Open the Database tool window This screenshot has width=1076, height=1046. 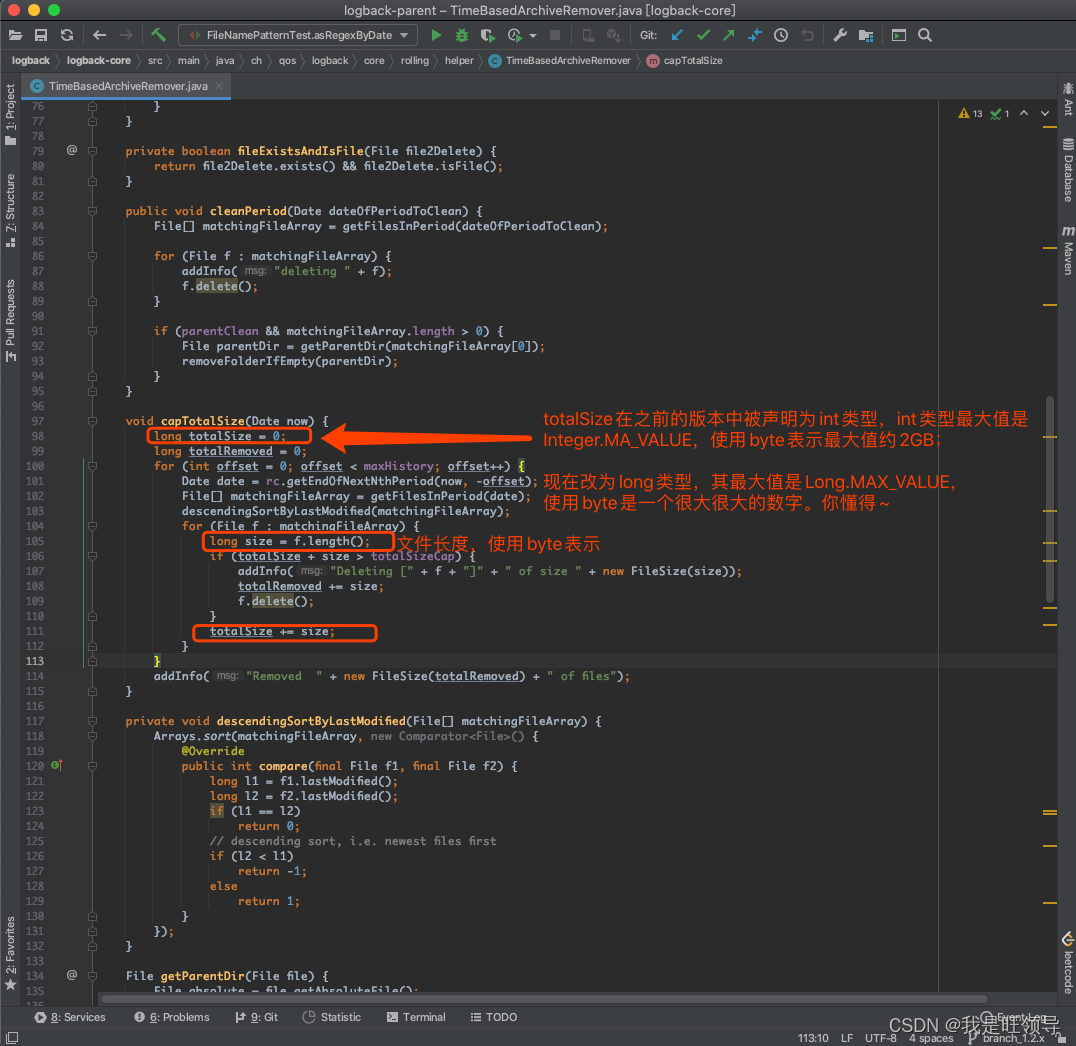pos(1068,170)
